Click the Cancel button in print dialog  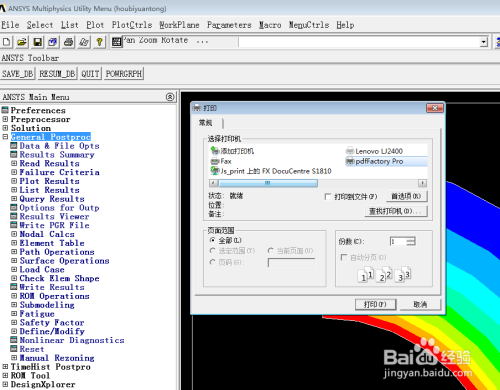420,304
